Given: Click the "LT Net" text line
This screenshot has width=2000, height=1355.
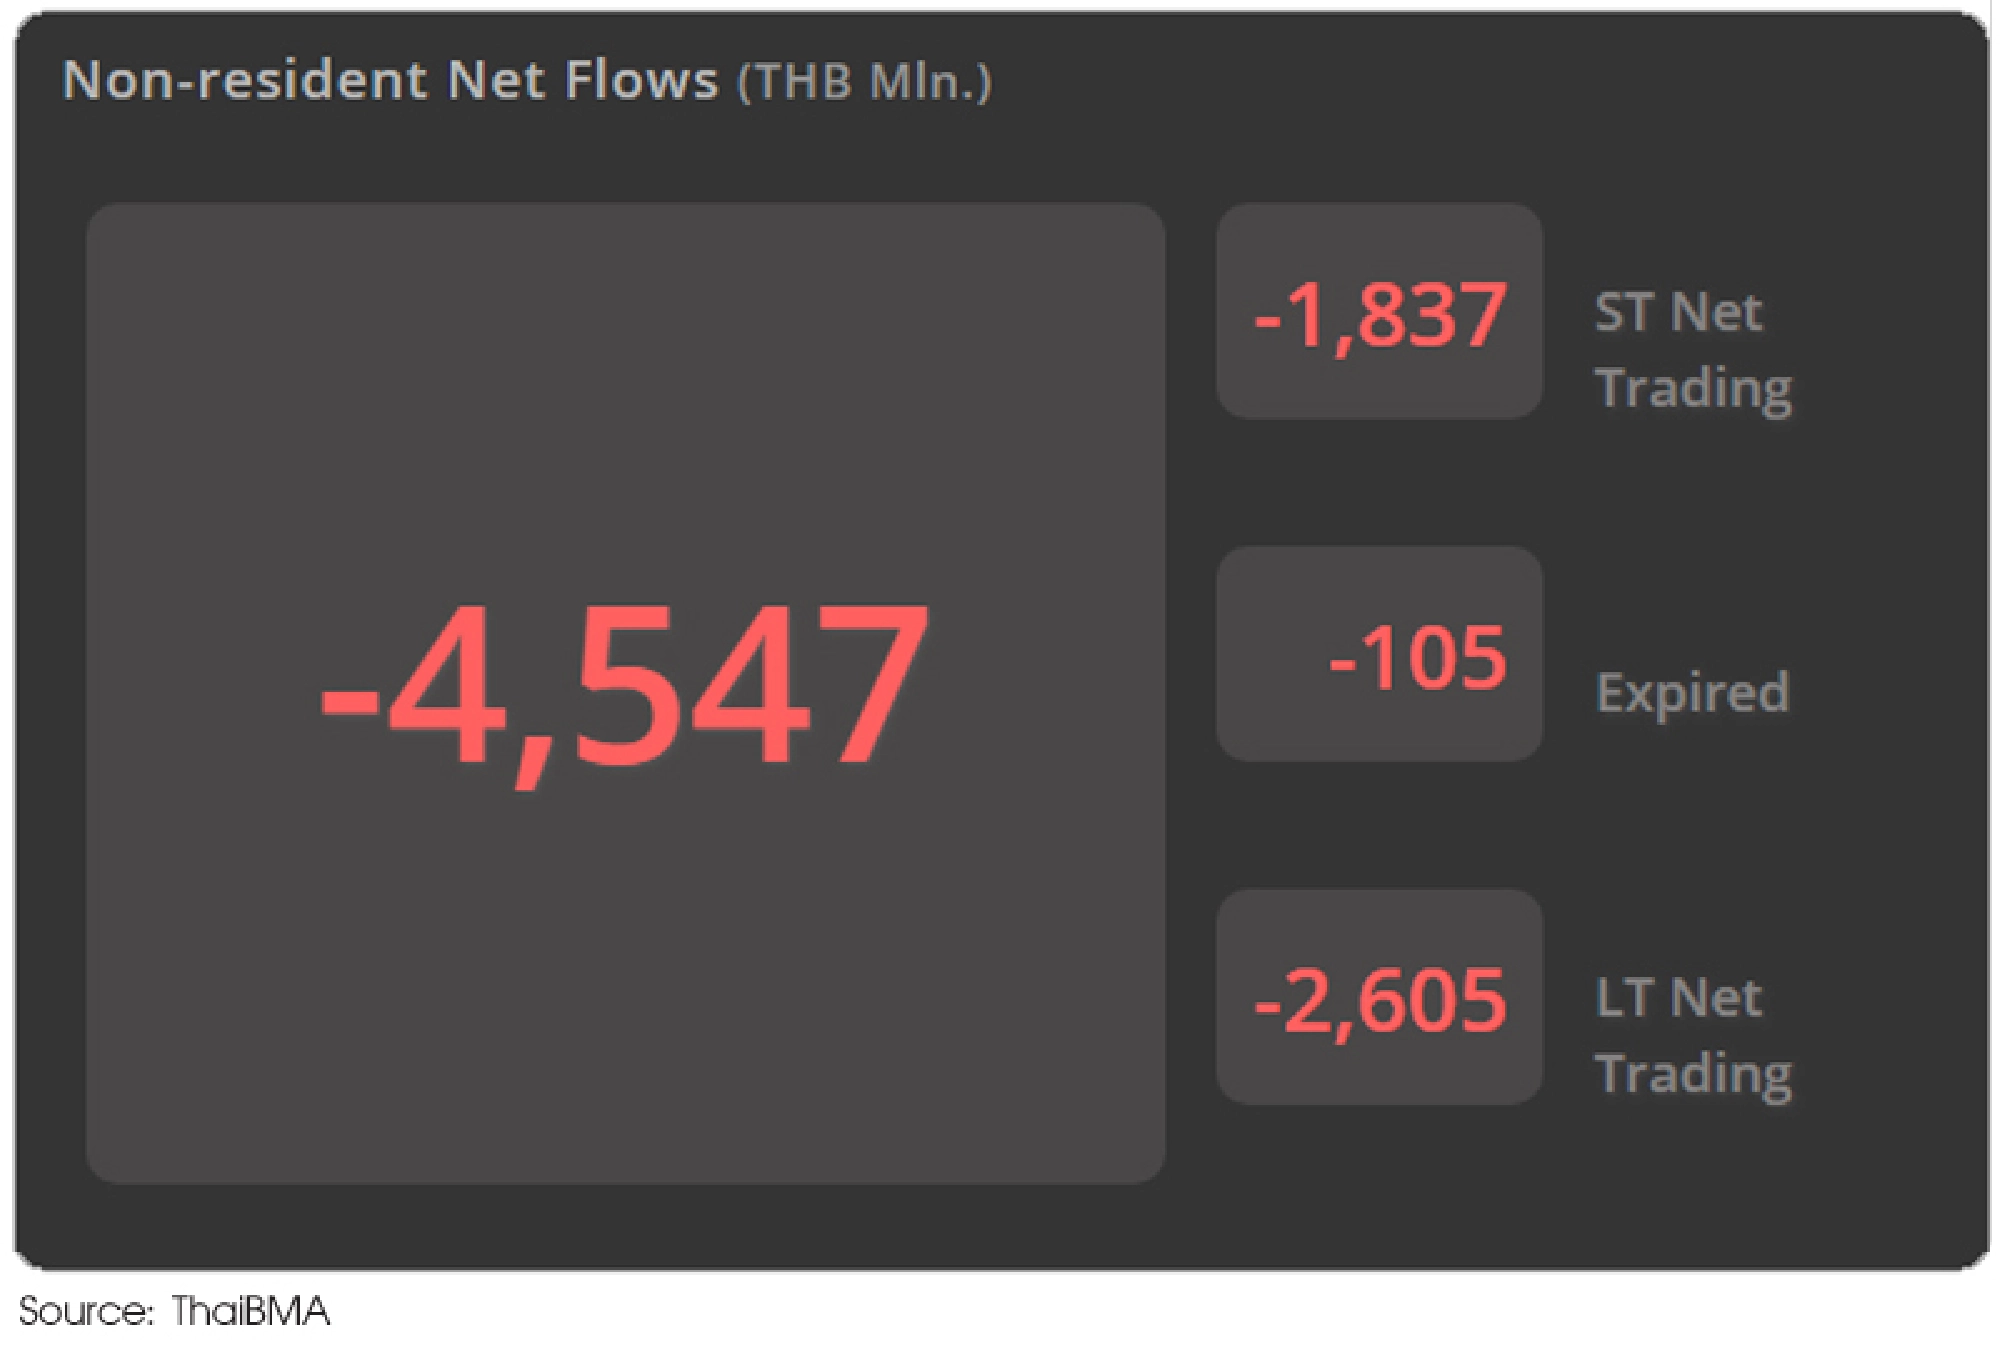Looking at the screenshot, I should click(1678, 998).
